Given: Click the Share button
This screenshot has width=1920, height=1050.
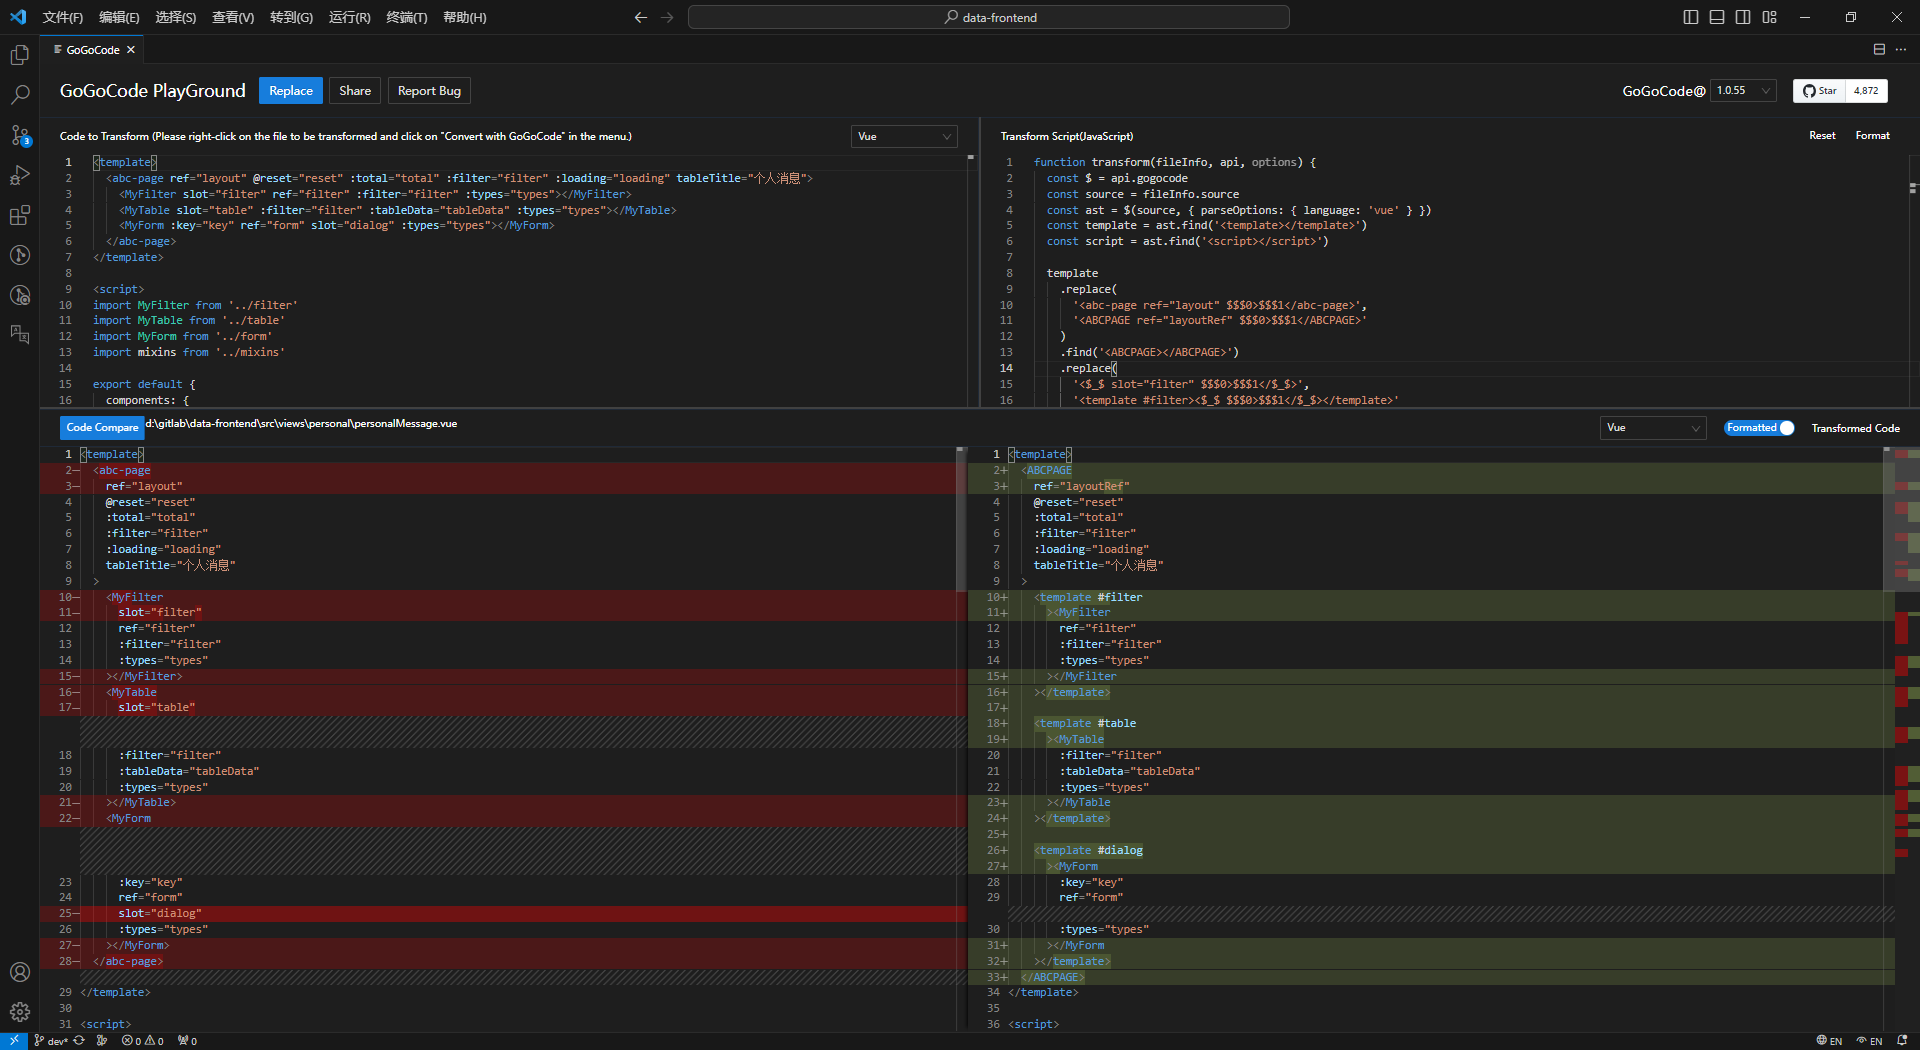Looking at the screenshot, I should point(355,91).
